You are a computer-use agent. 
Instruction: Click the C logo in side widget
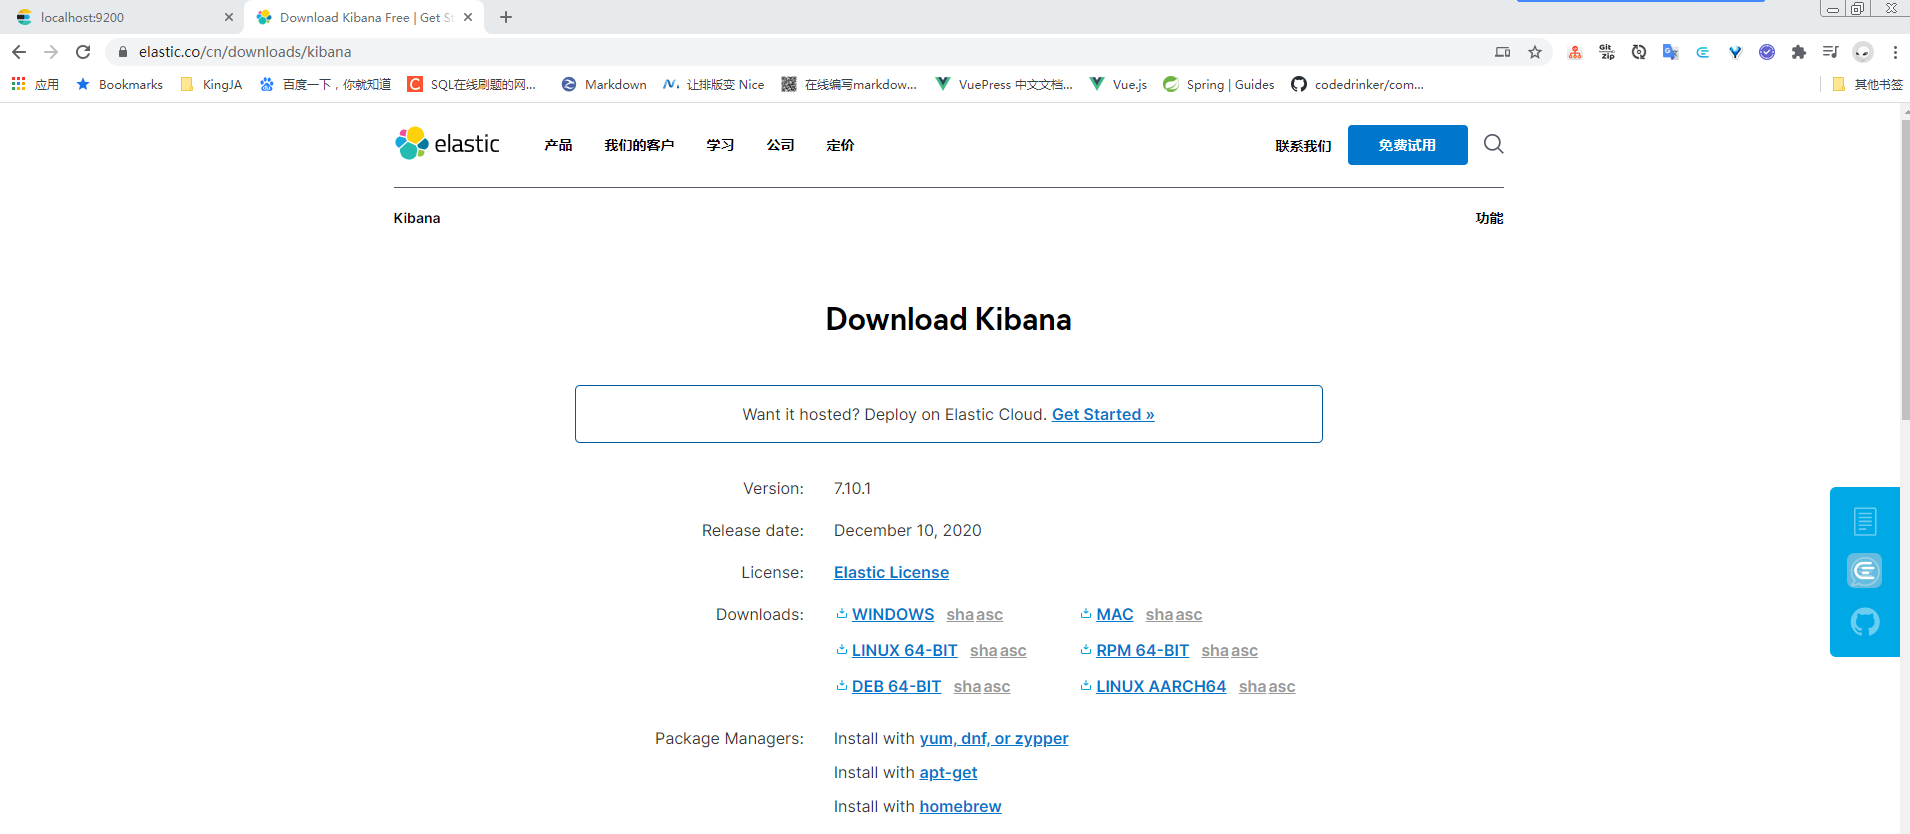tap(1865, 571)
